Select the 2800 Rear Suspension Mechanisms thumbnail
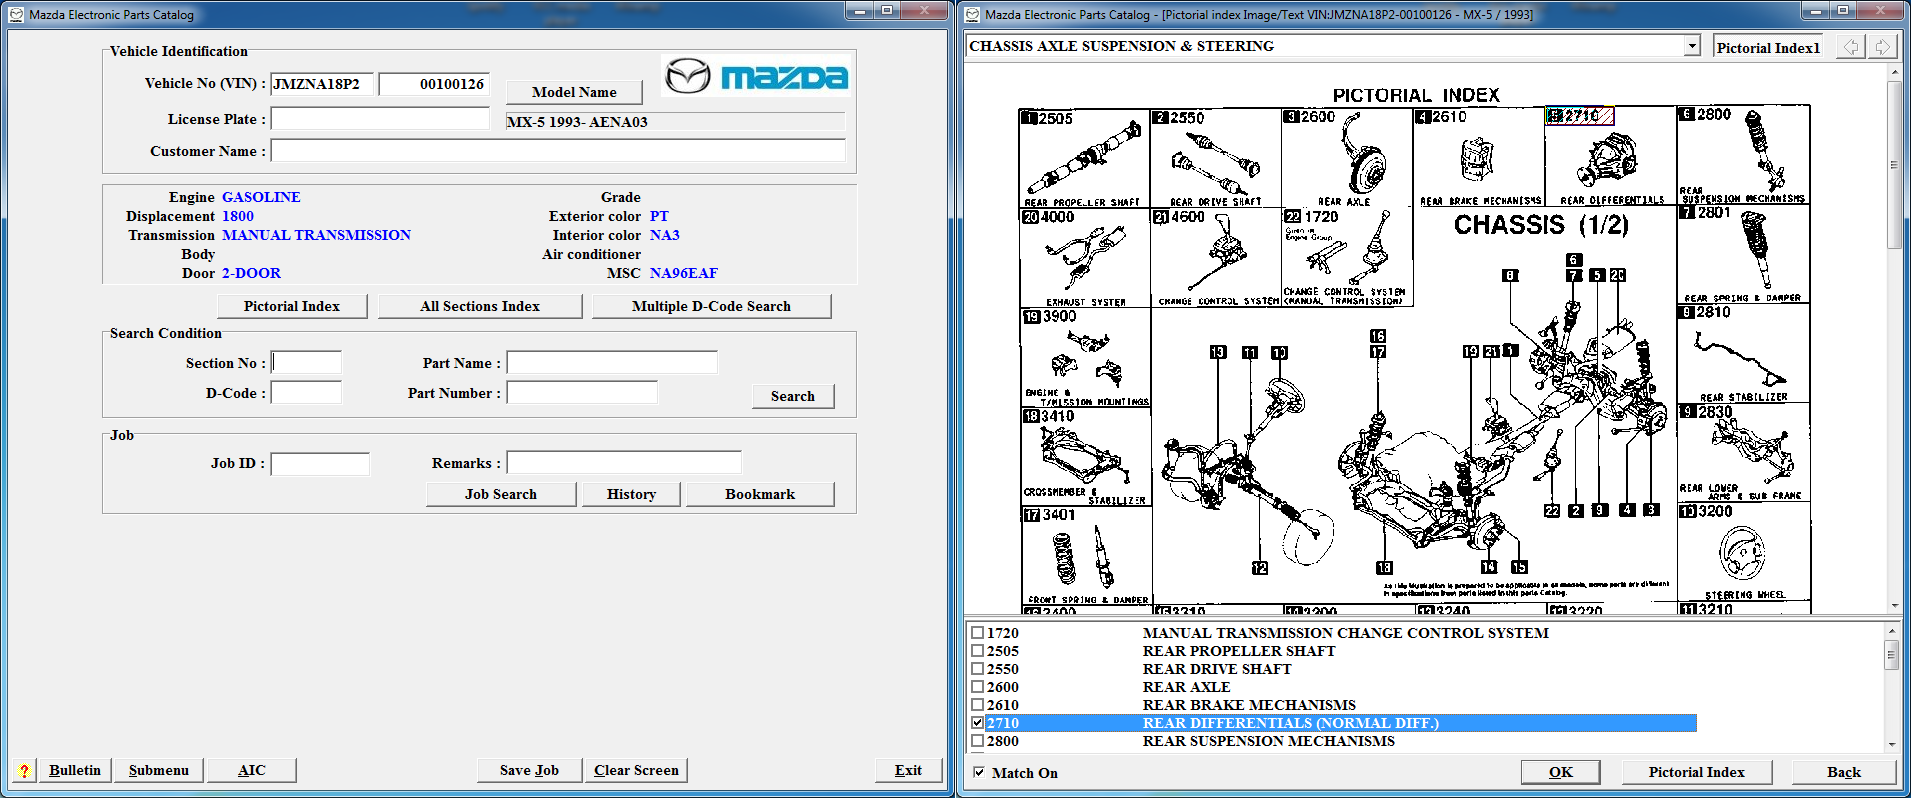 click(1743, 155)
